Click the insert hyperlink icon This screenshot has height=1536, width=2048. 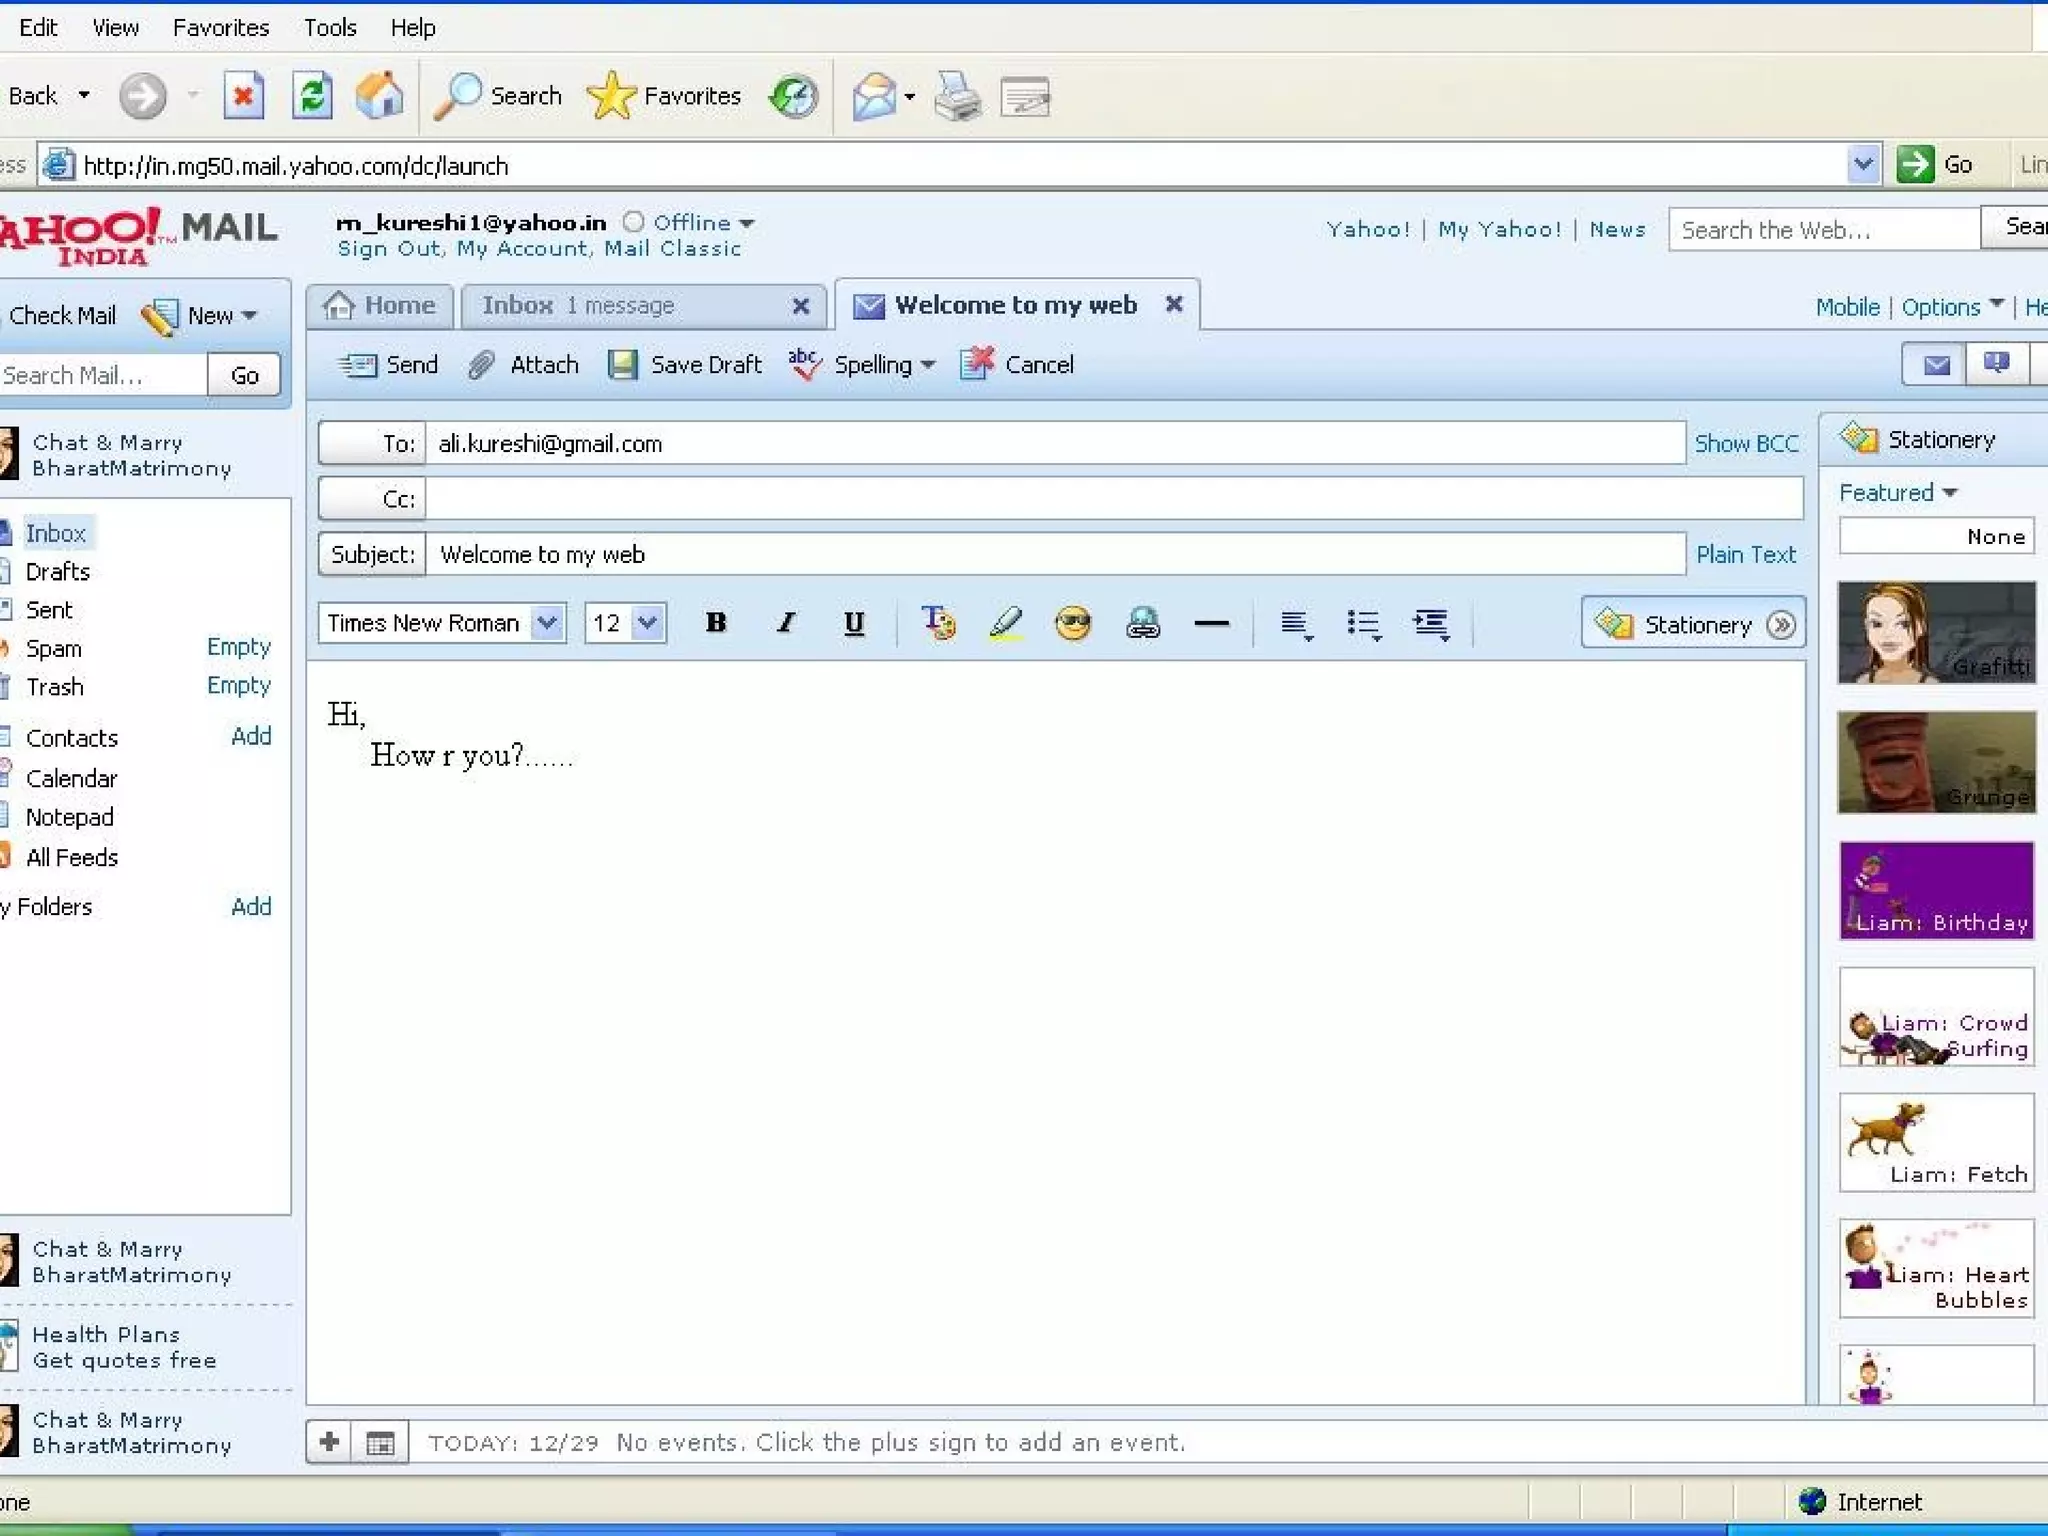tap(1142, 623)
